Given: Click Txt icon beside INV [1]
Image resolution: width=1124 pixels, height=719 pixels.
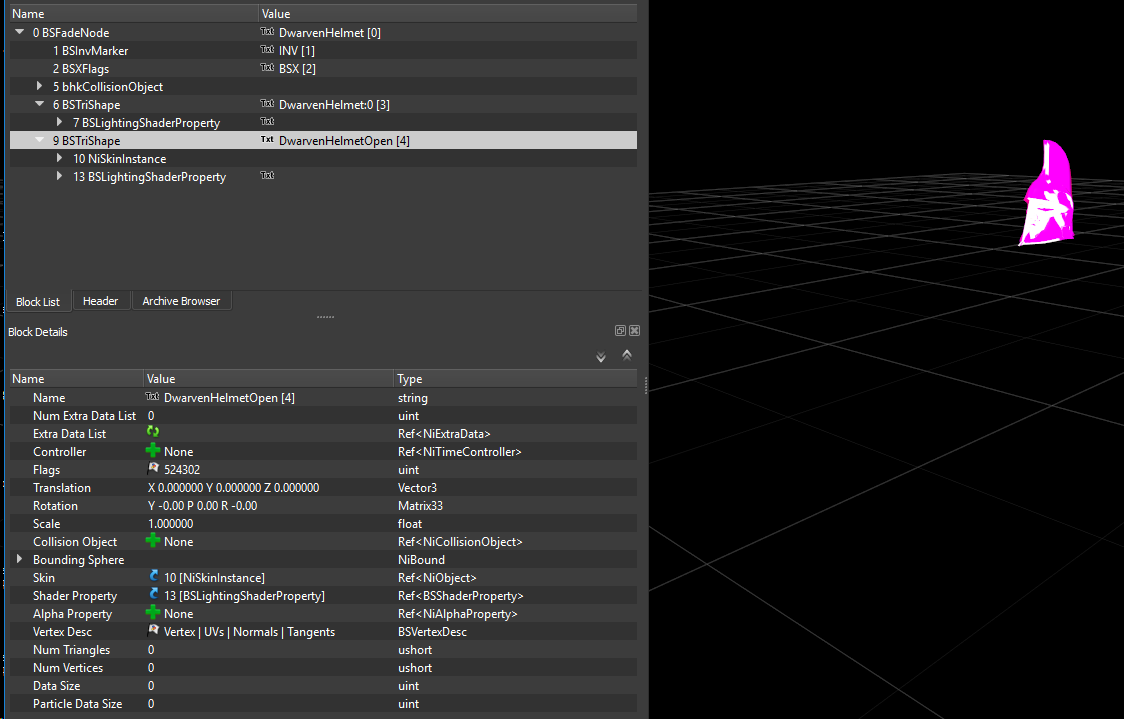Looking at the screenshot, I should tap(267, 49).
